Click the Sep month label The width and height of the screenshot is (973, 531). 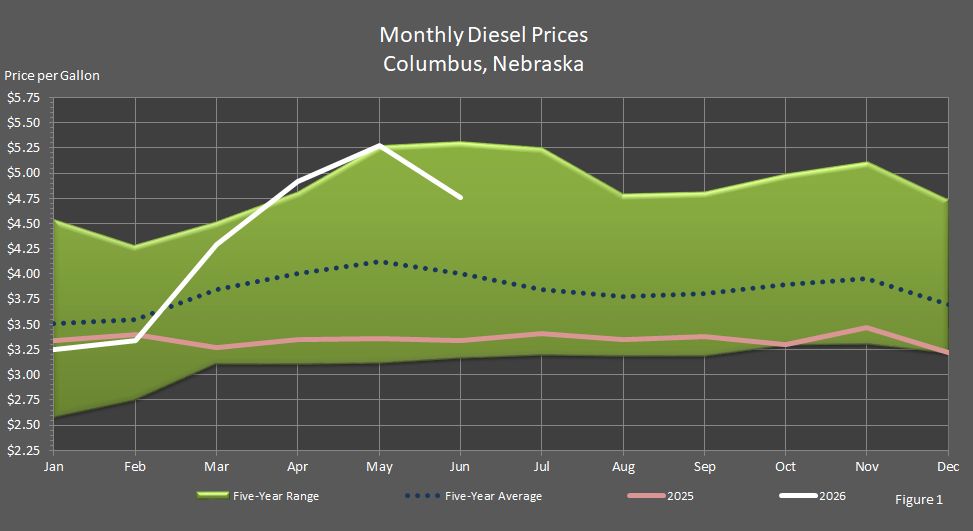(x=704, y=467)
